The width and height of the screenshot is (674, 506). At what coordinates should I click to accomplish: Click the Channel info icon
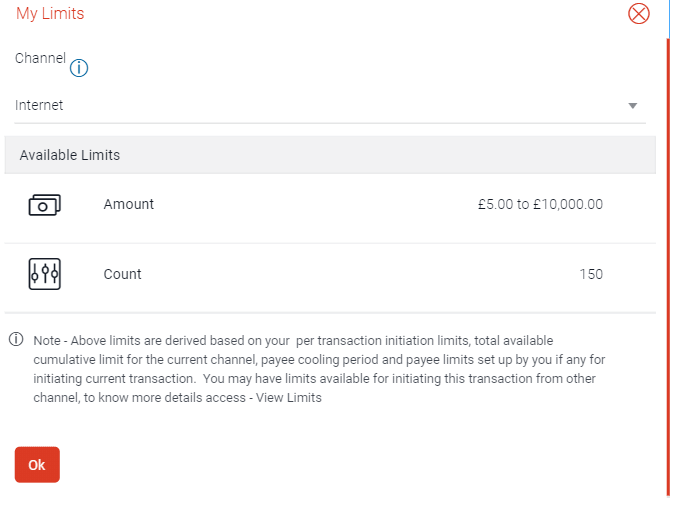click(79, 68)
